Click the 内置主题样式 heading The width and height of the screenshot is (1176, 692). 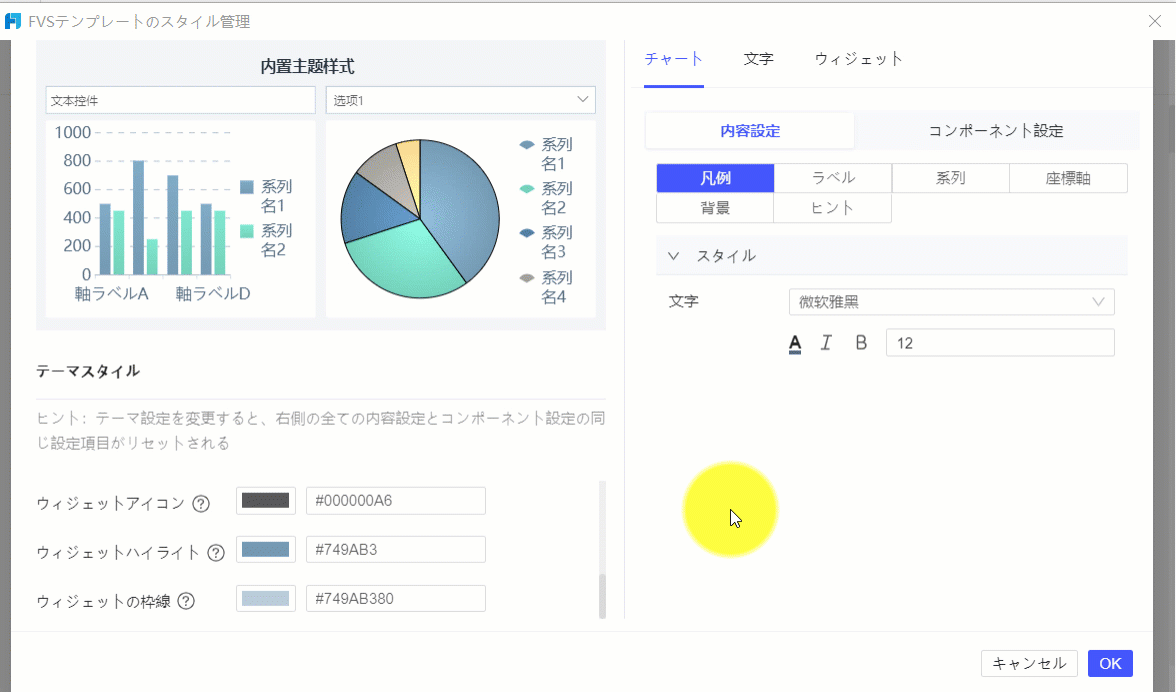pyautogui.click(x=308, y=67)
